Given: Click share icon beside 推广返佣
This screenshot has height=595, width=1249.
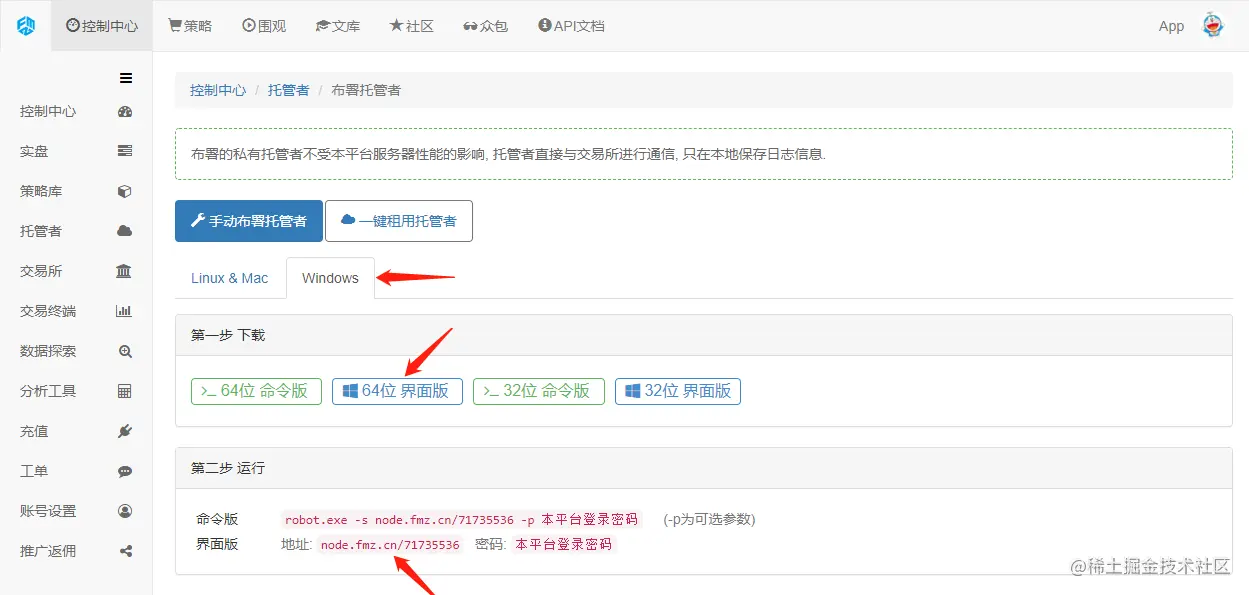Looking at the screenshot, I should point(125,551).
